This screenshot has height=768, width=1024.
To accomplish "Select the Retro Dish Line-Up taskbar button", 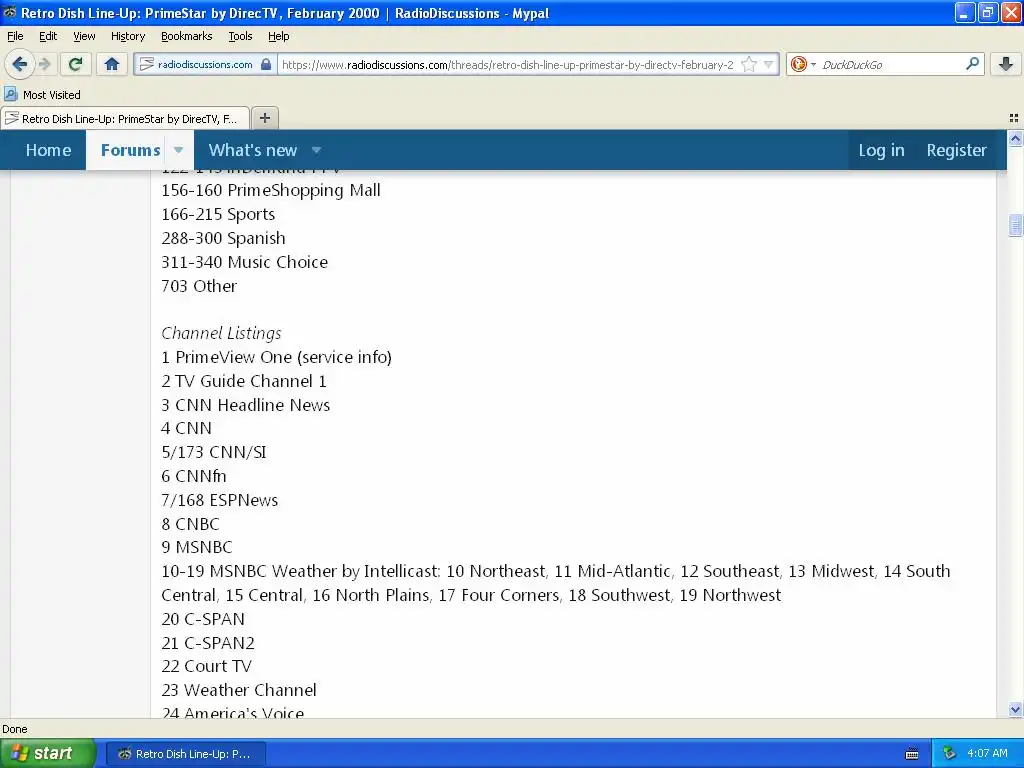I will 185,754.
